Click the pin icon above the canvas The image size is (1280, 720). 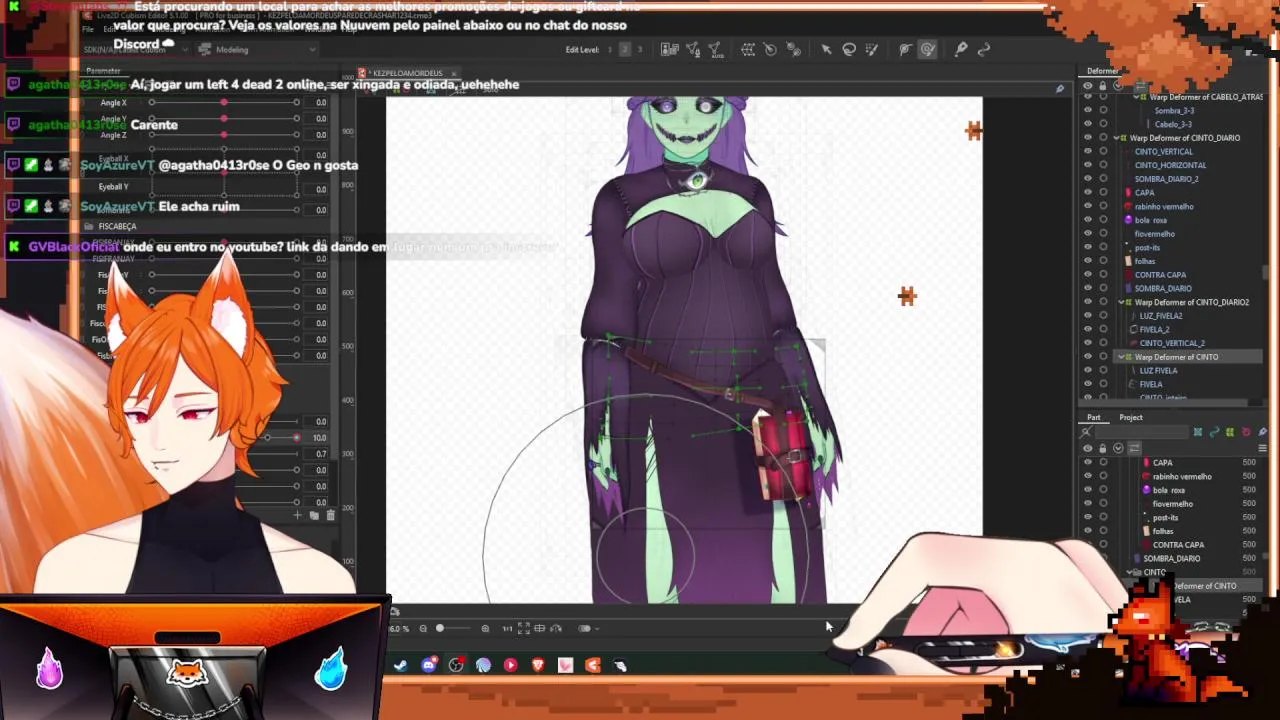point(1060,89)
